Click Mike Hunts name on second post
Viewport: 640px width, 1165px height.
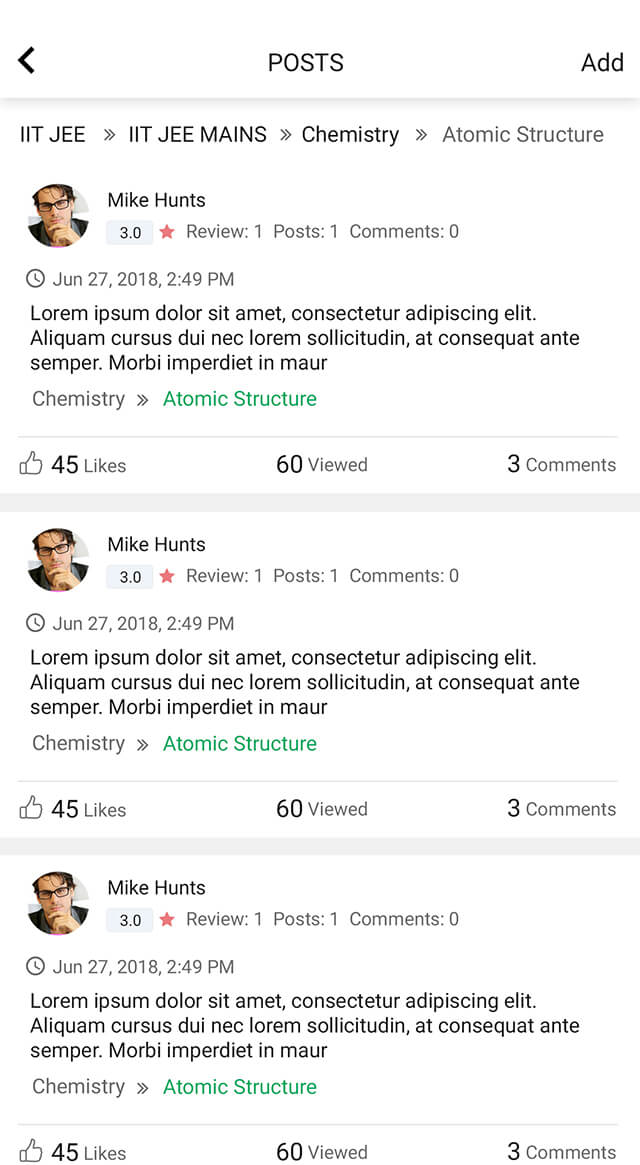tap(156, 544)
